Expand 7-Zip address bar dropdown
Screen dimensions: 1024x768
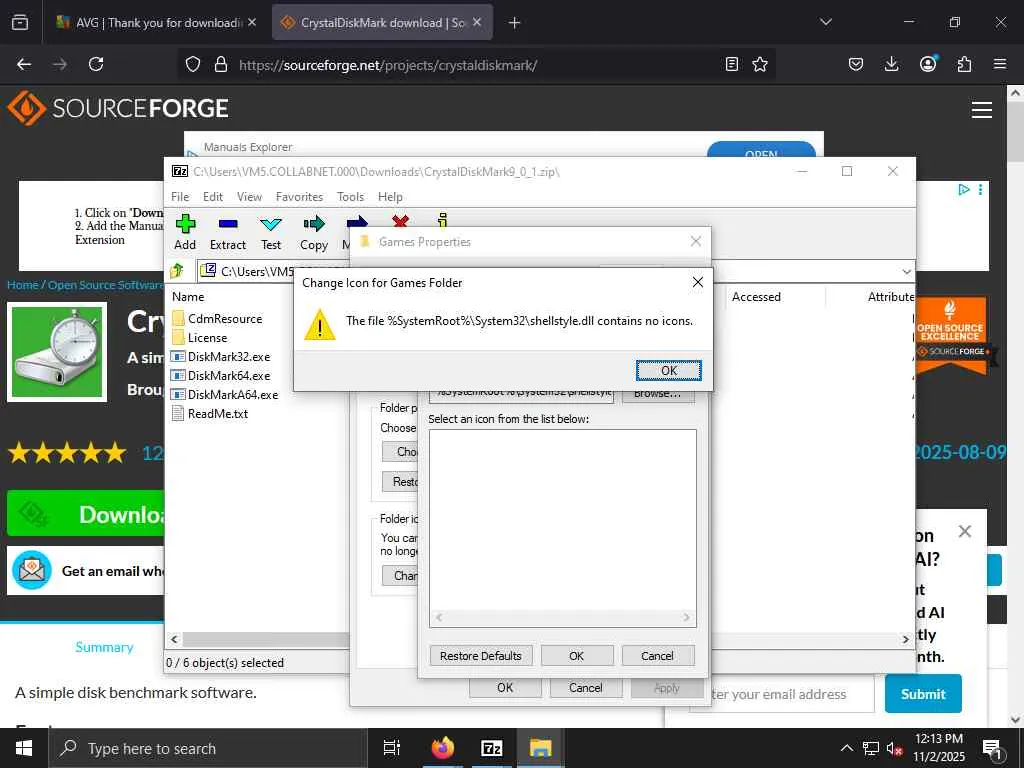pyautogui.click(x=906, y=271)
